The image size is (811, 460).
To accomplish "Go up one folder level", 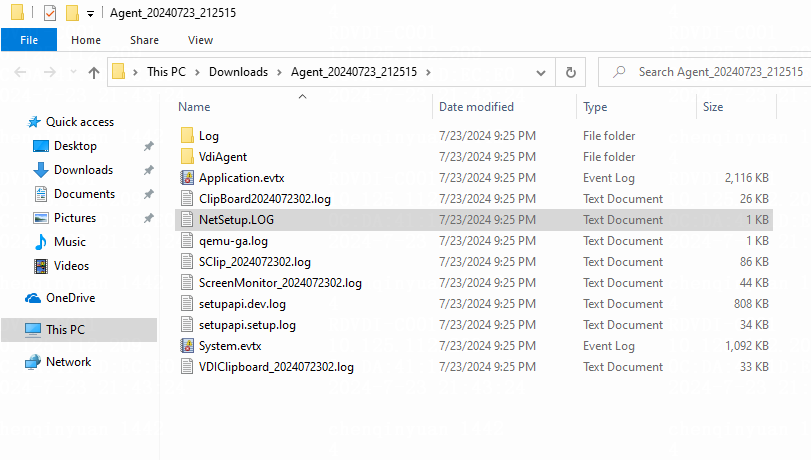I will (x=94, y=72).
